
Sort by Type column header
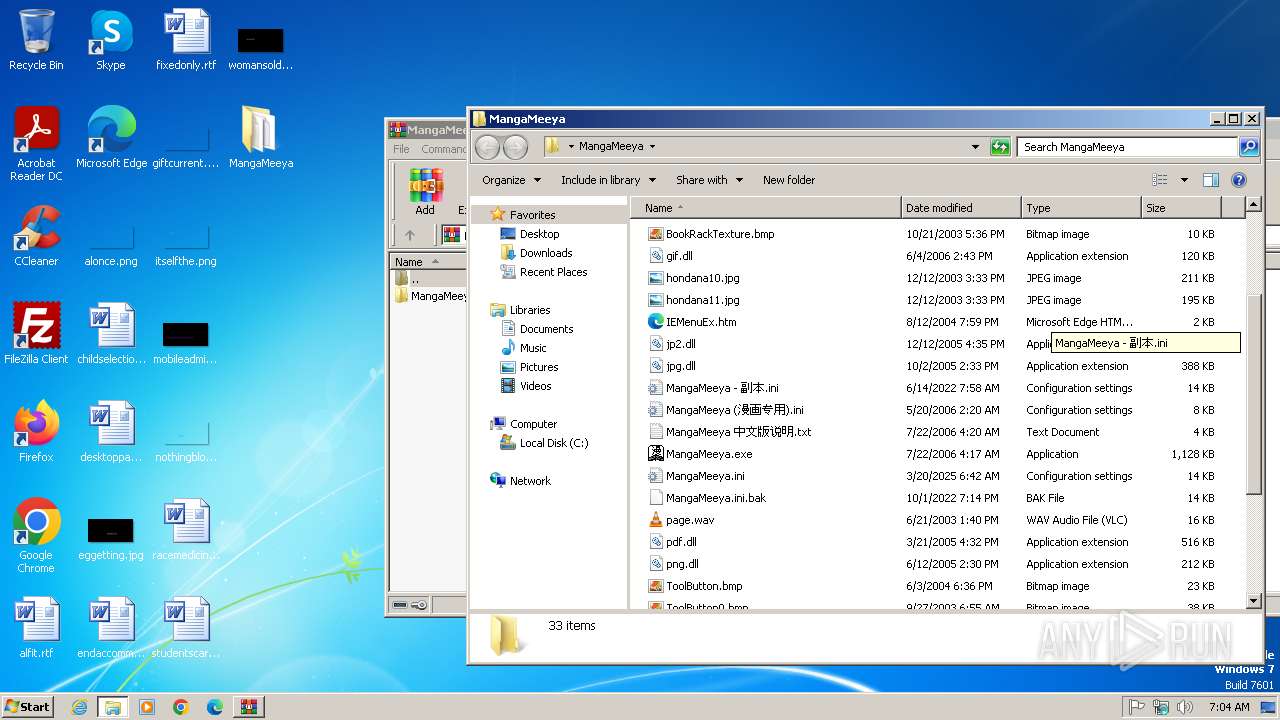click(x=1081, y=208)
